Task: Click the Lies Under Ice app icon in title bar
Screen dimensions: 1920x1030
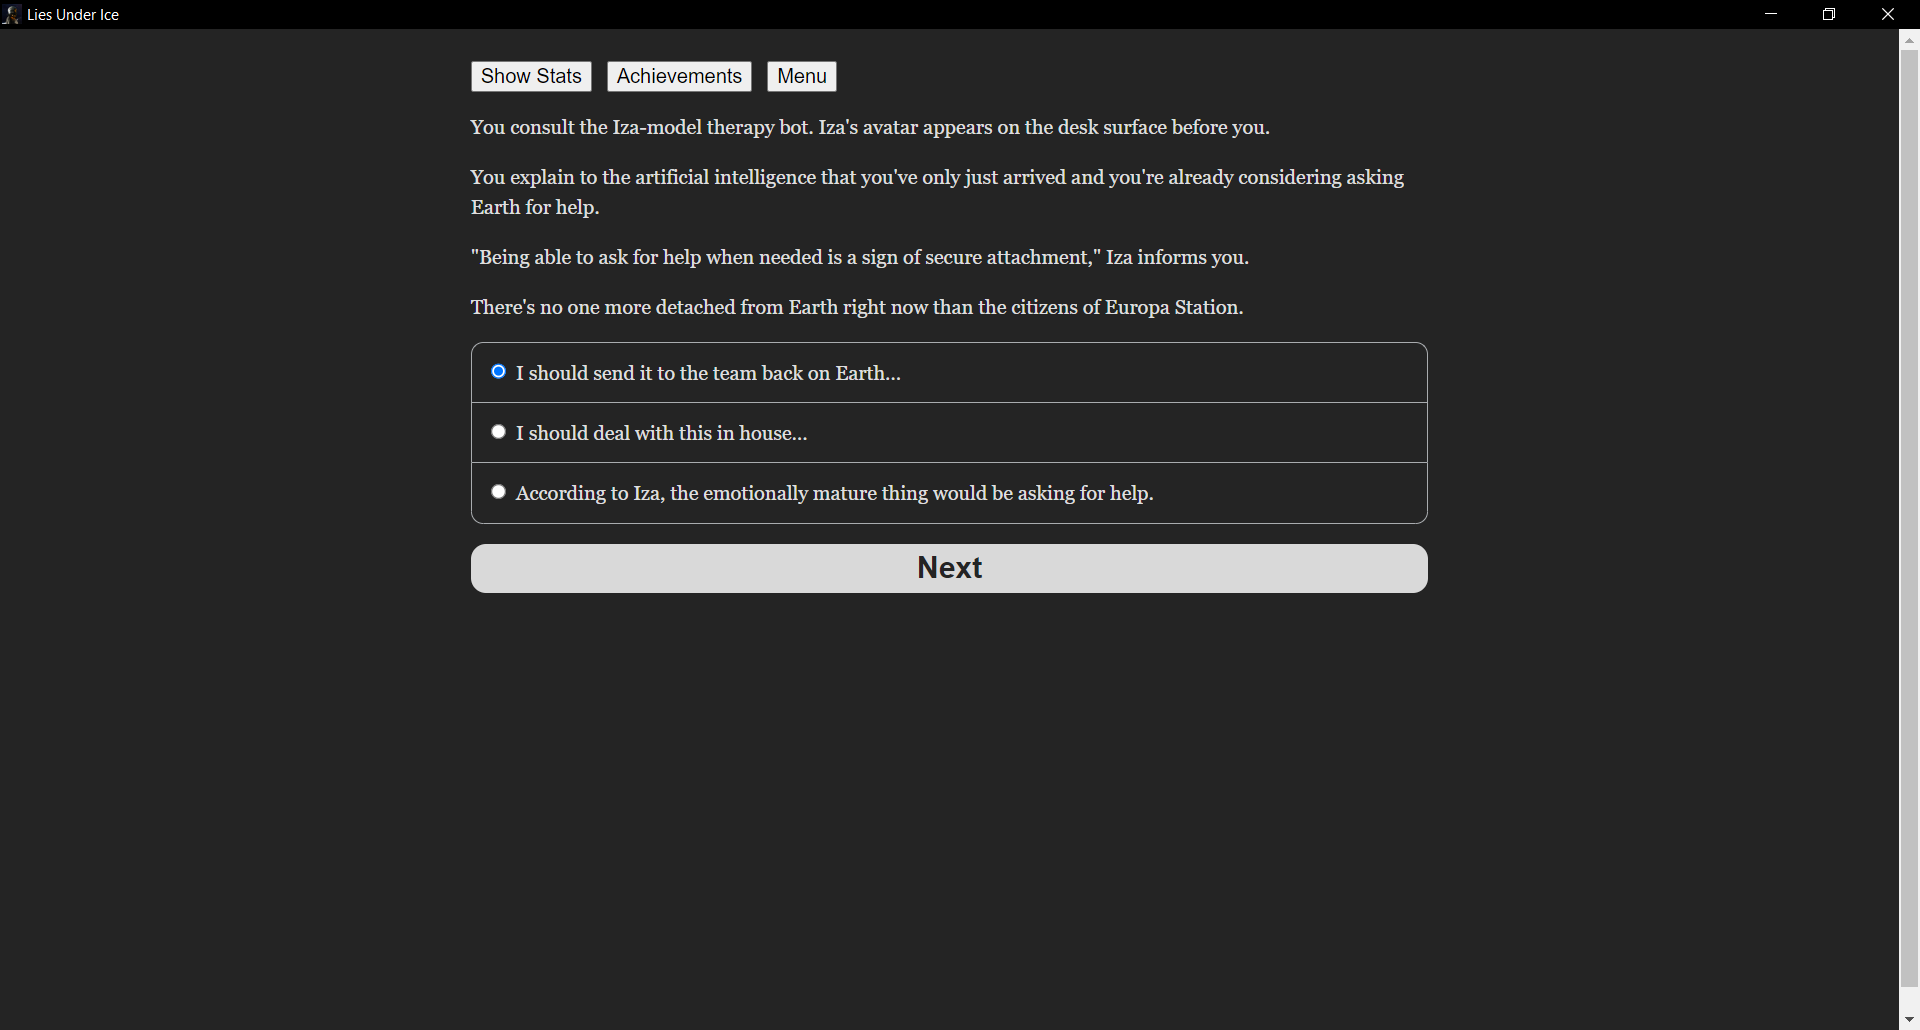Action: 12,15
